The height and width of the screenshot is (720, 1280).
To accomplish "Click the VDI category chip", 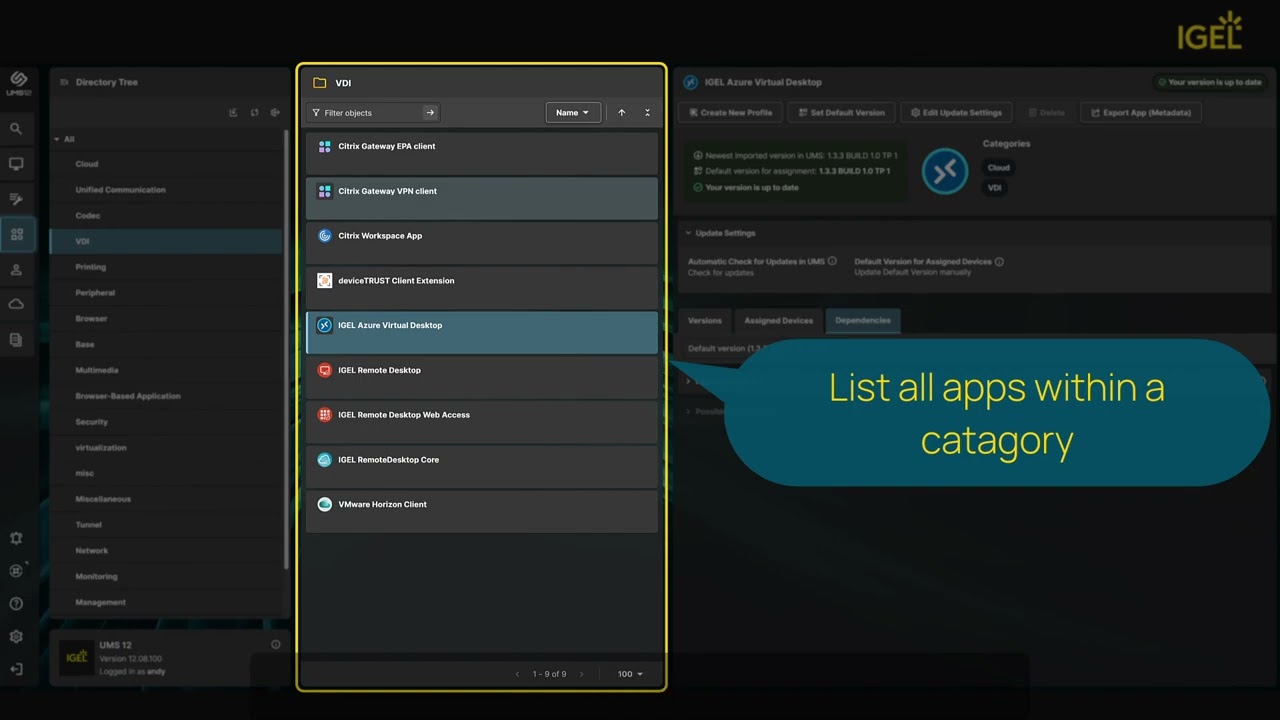I will pos(995,188).
